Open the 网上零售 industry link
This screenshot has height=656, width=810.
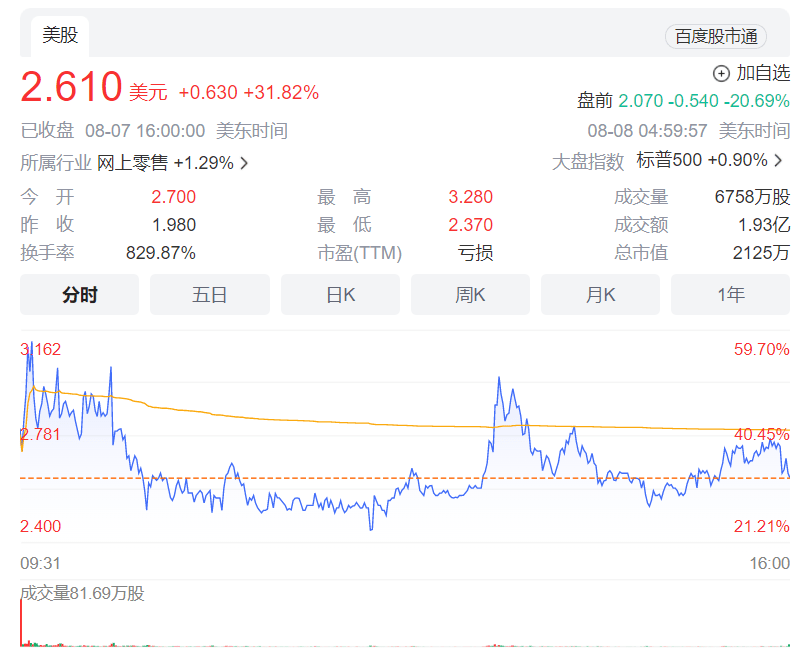[132, 163]
